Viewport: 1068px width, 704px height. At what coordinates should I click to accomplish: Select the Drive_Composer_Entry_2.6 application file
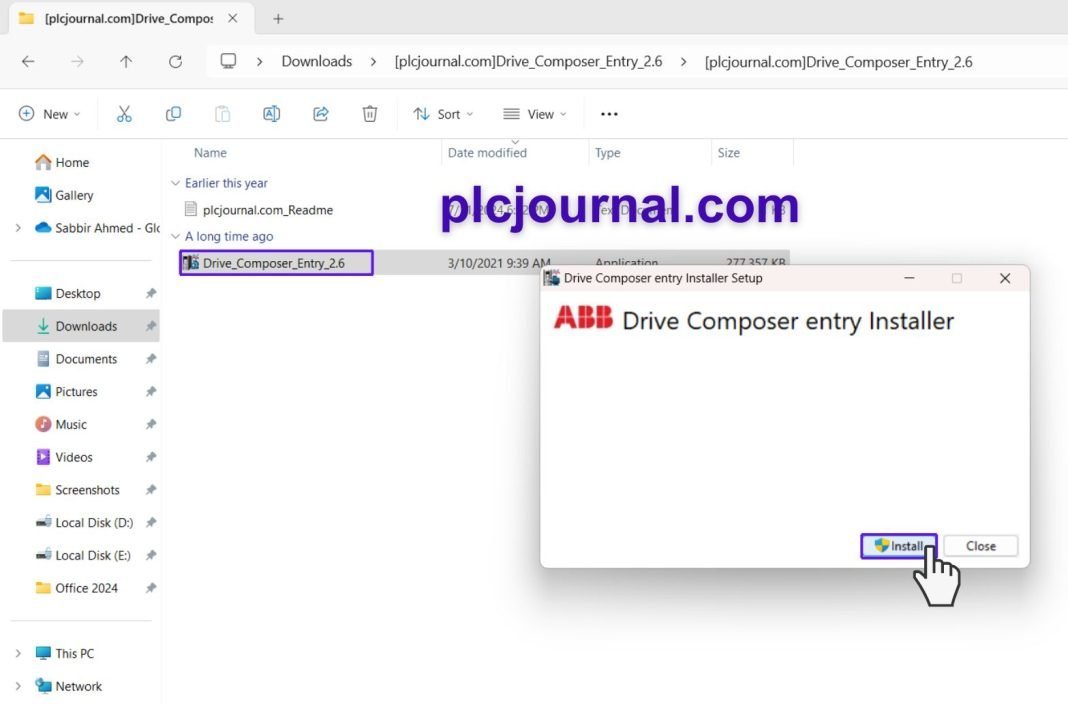tap(276, 262)
